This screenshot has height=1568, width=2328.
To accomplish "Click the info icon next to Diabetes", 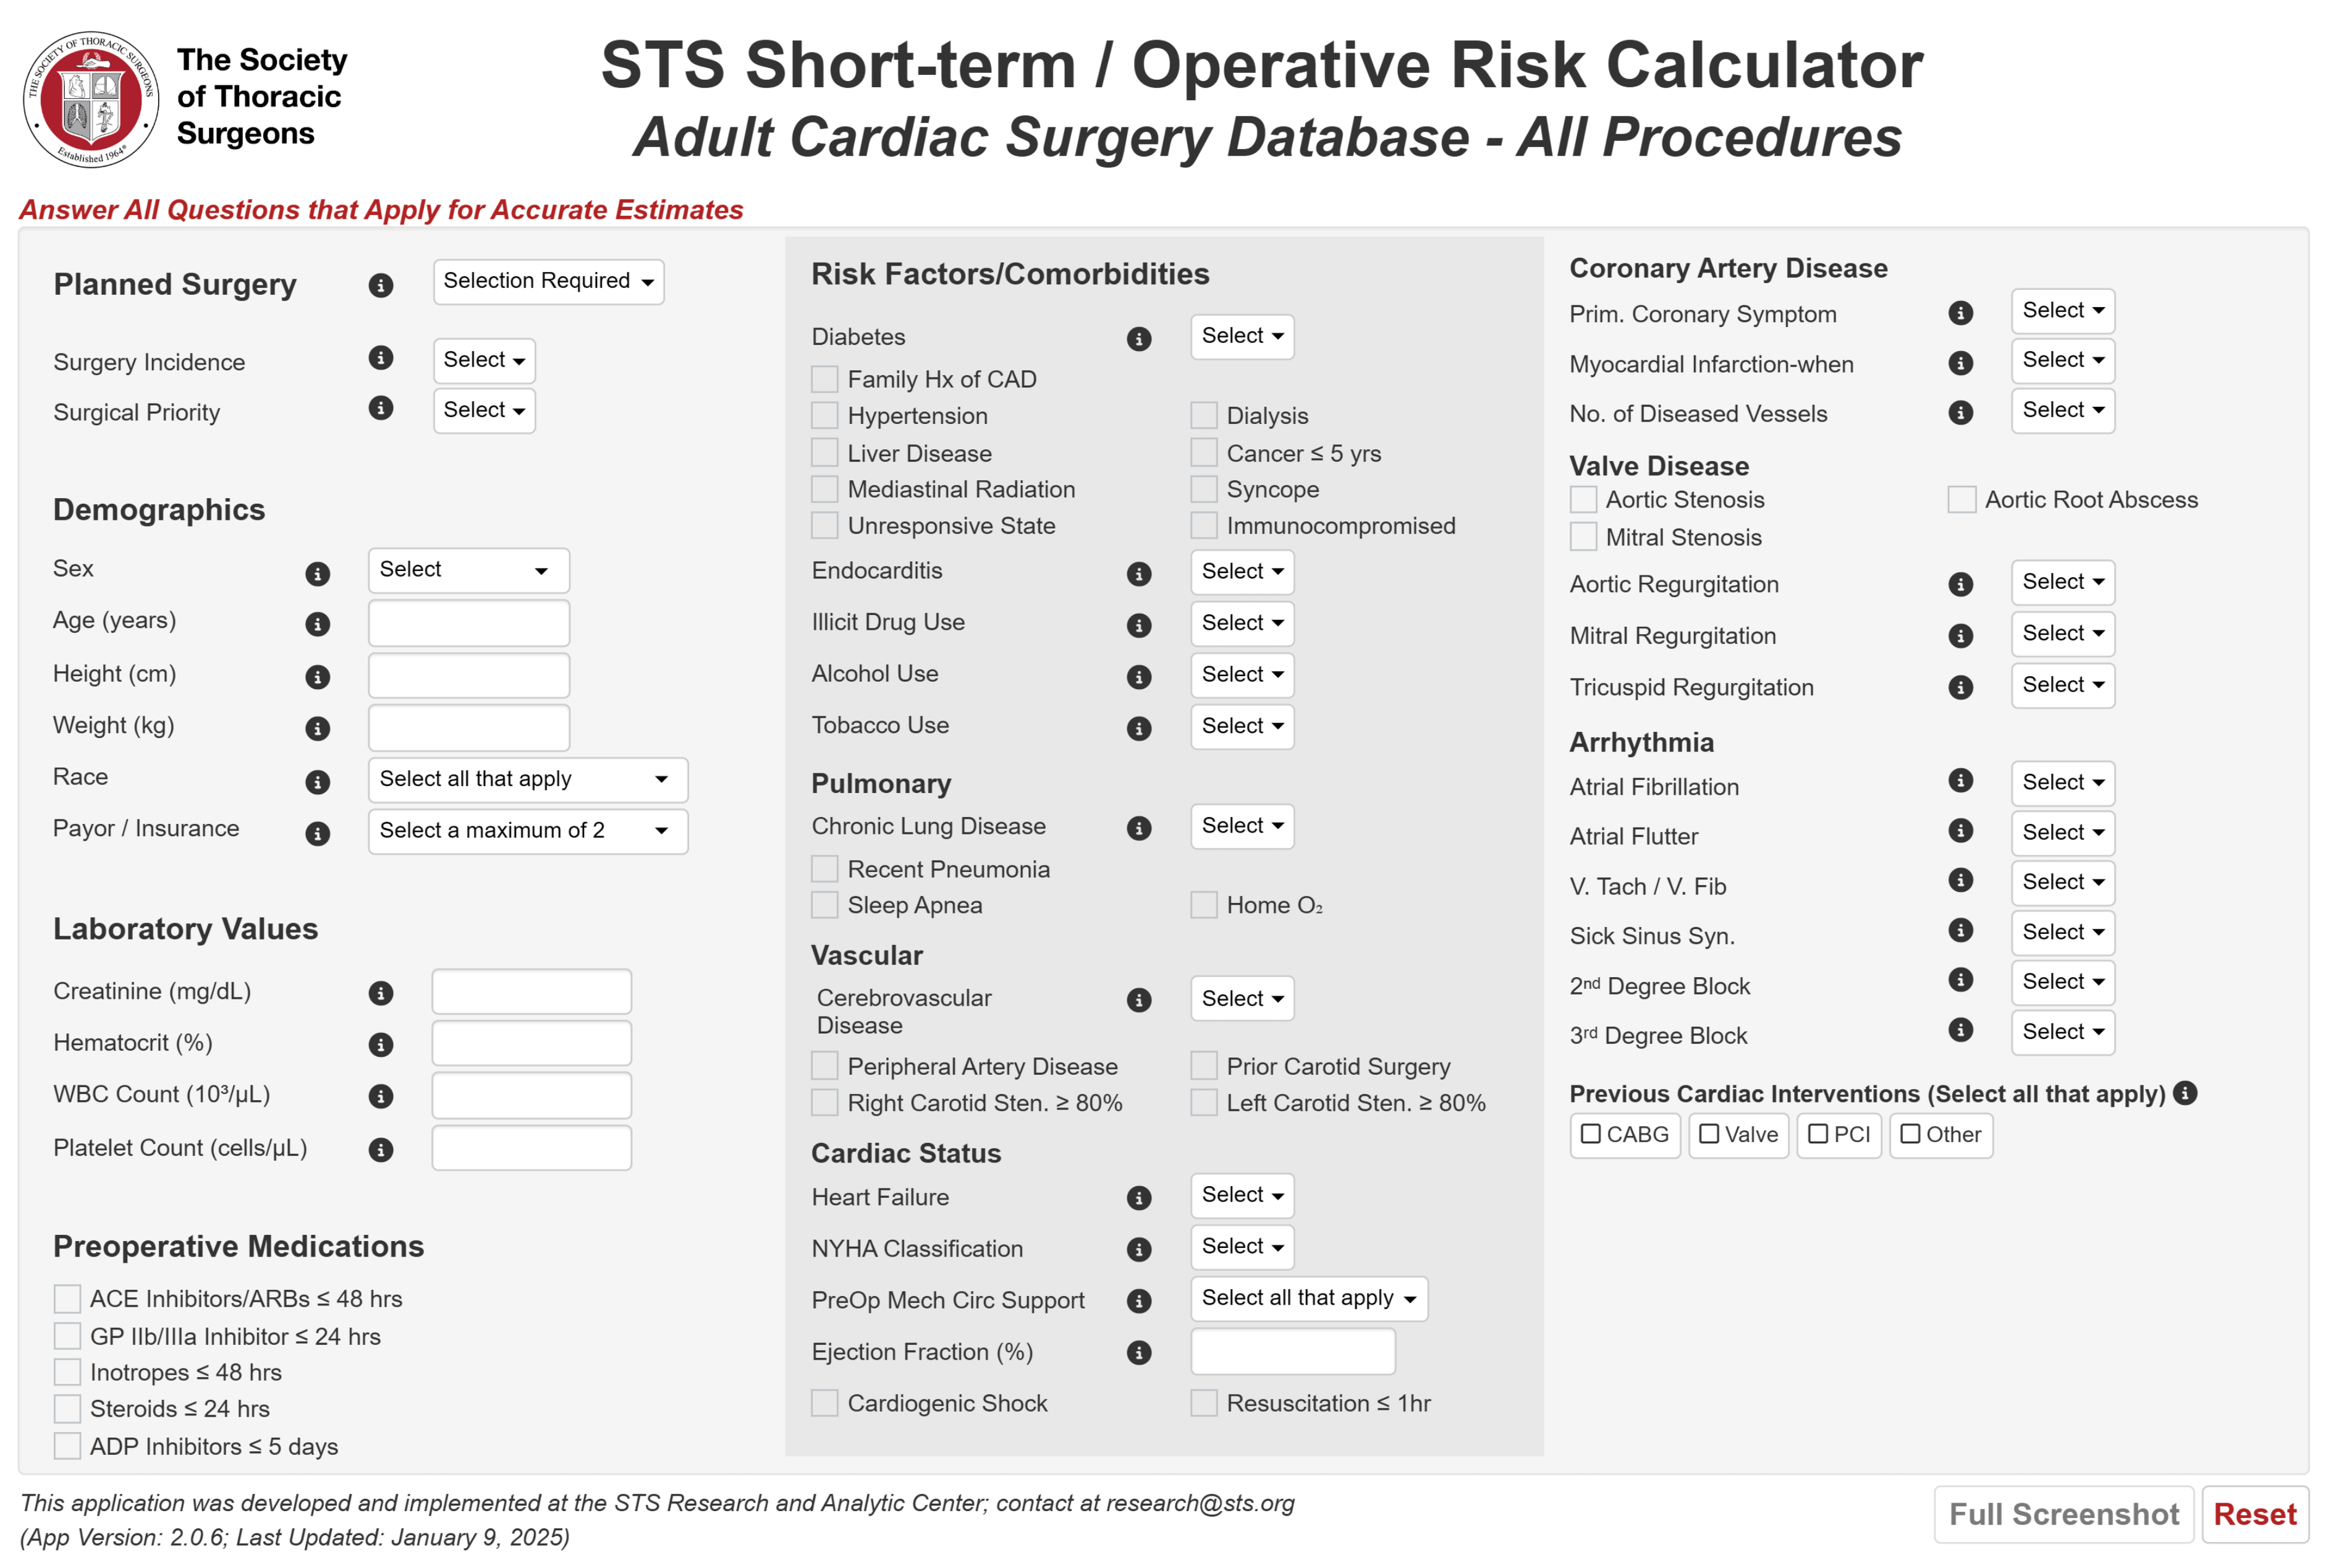I will click(x=1138, y=339).
